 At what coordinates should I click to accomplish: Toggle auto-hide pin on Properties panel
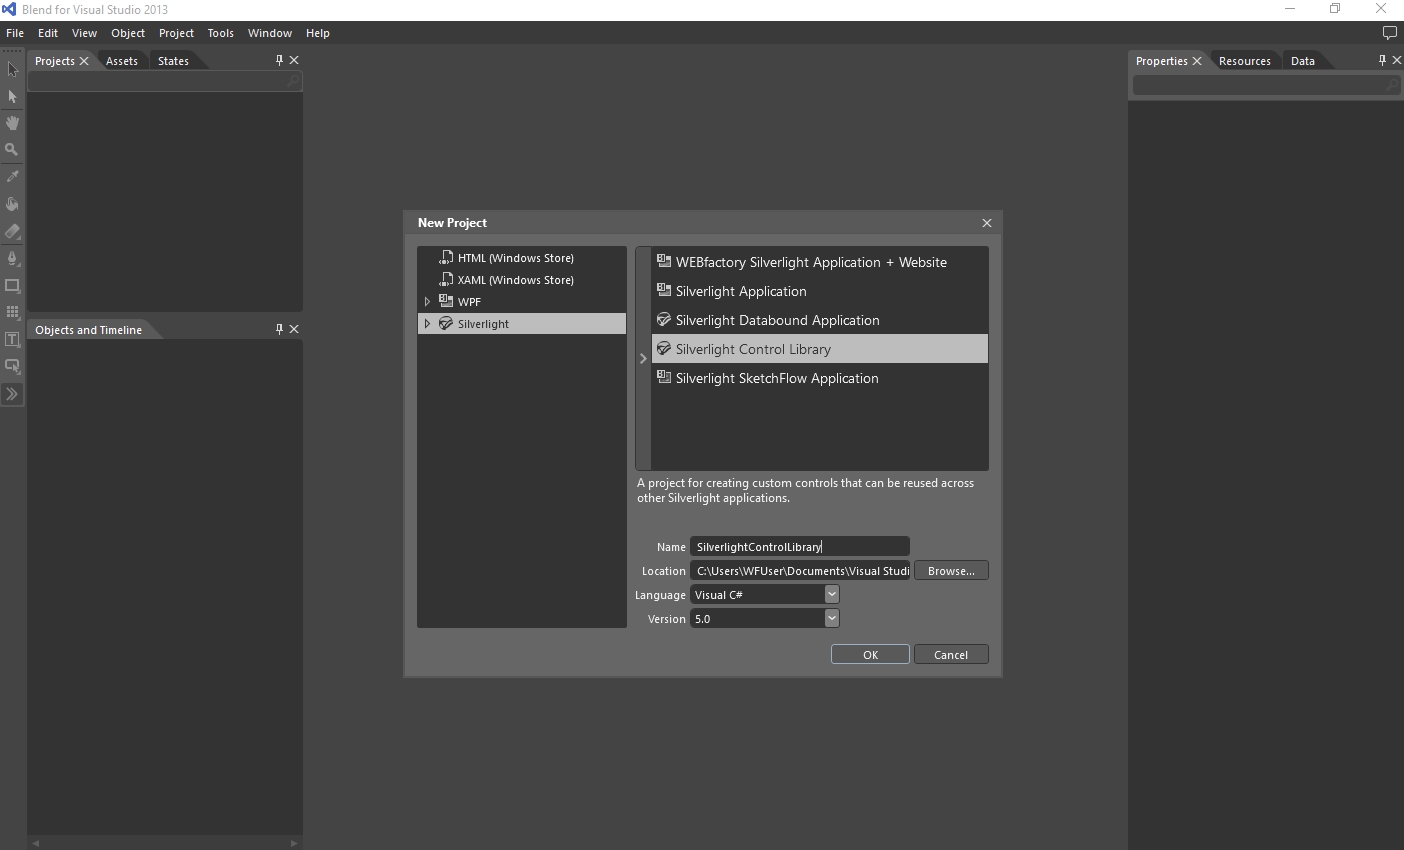click(1382, 60)
